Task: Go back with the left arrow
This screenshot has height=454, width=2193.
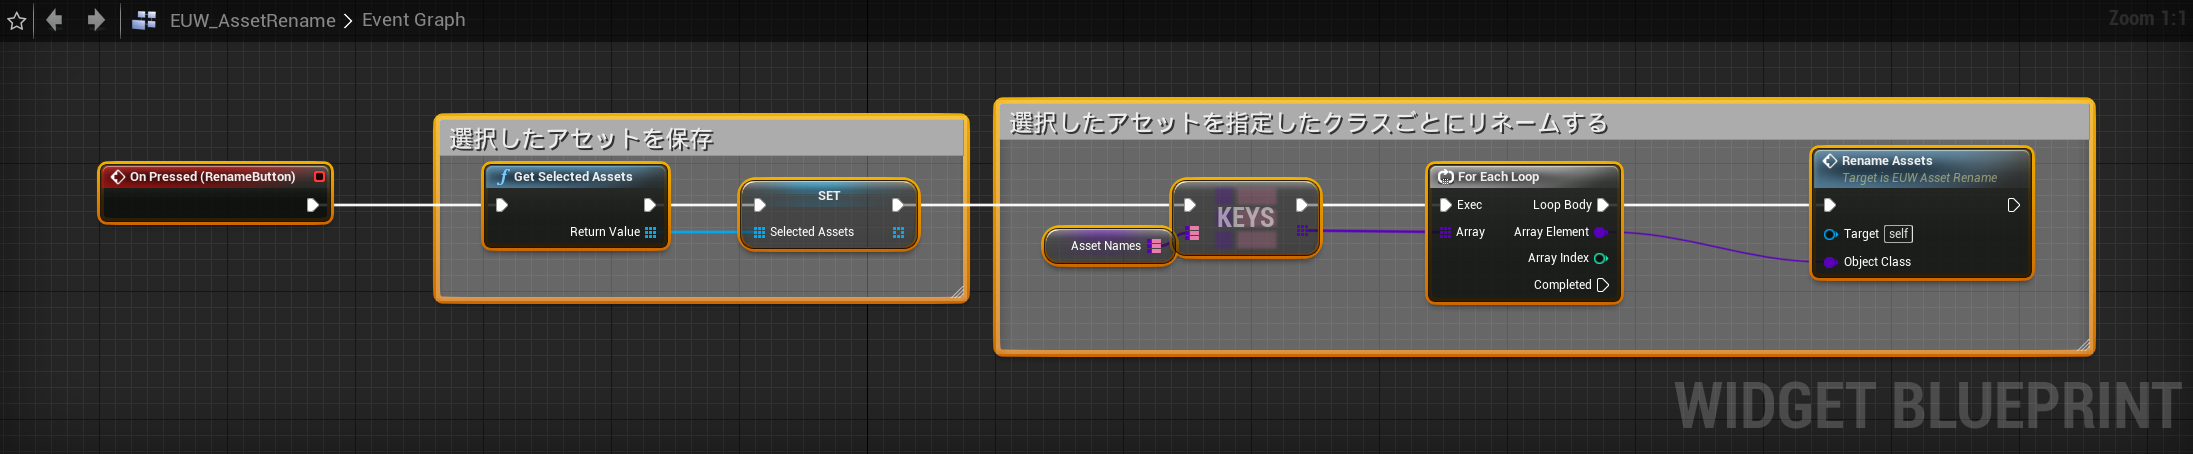Action: tap(54, 20)
